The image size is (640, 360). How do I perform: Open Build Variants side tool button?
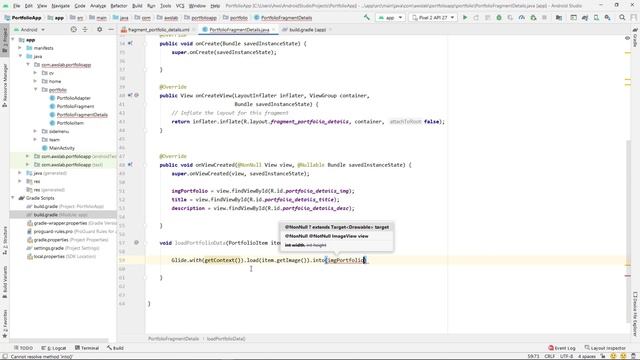tap(4, 282)
